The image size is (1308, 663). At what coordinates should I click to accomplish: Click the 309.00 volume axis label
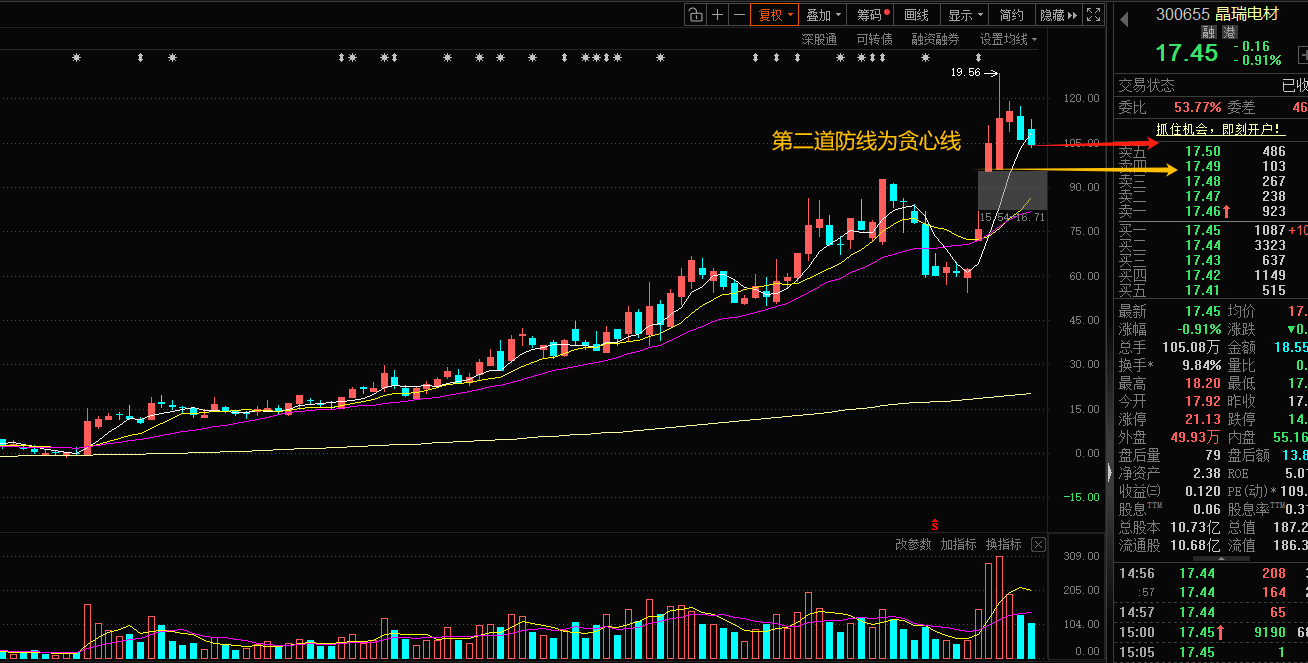1082,556
